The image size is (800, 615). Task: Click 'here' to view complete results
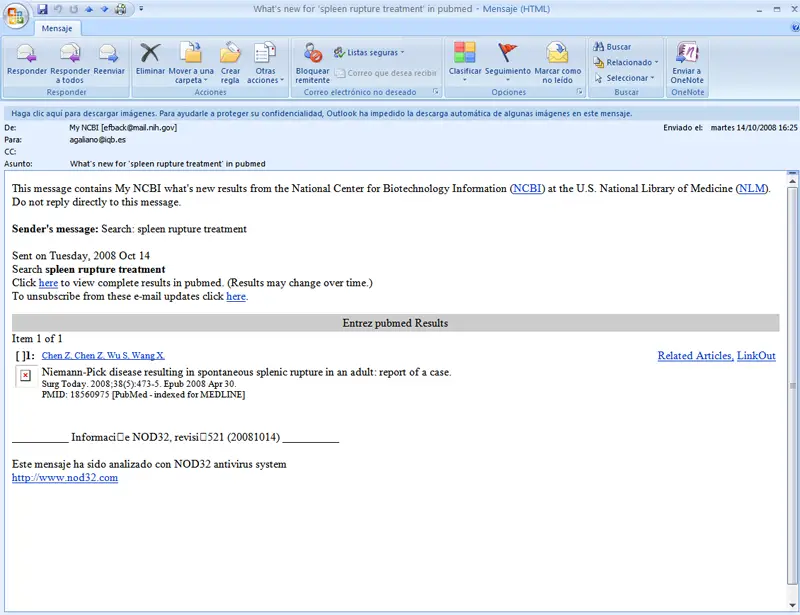coord(48,283)
